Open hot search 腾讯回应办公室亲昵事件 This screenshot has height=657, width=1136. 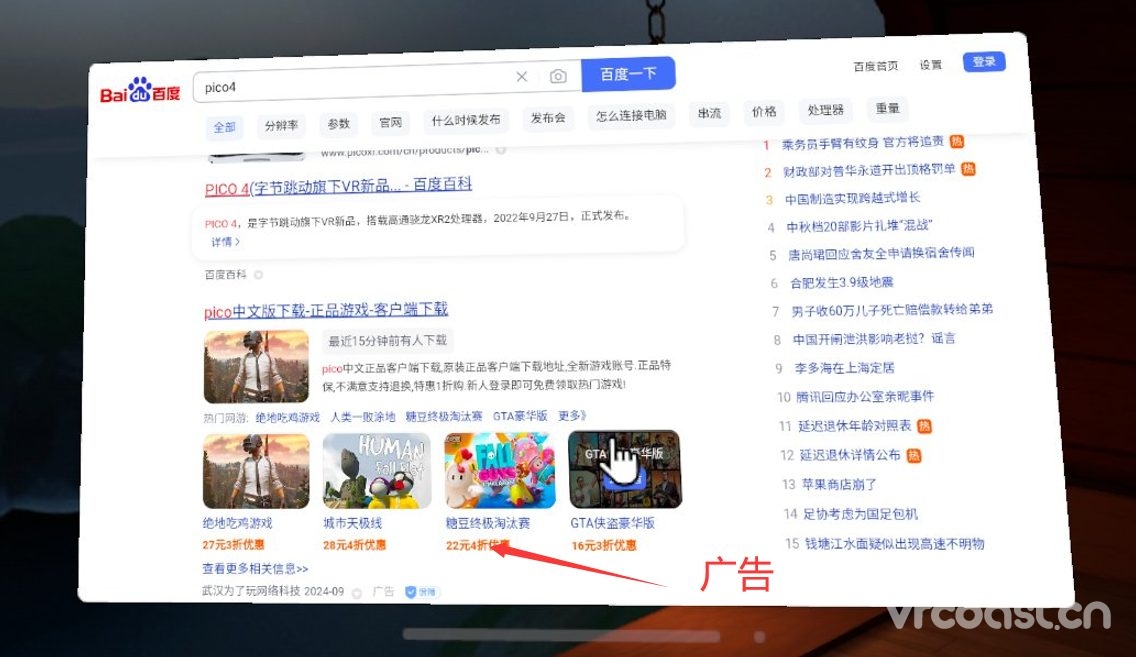point(865,397)
